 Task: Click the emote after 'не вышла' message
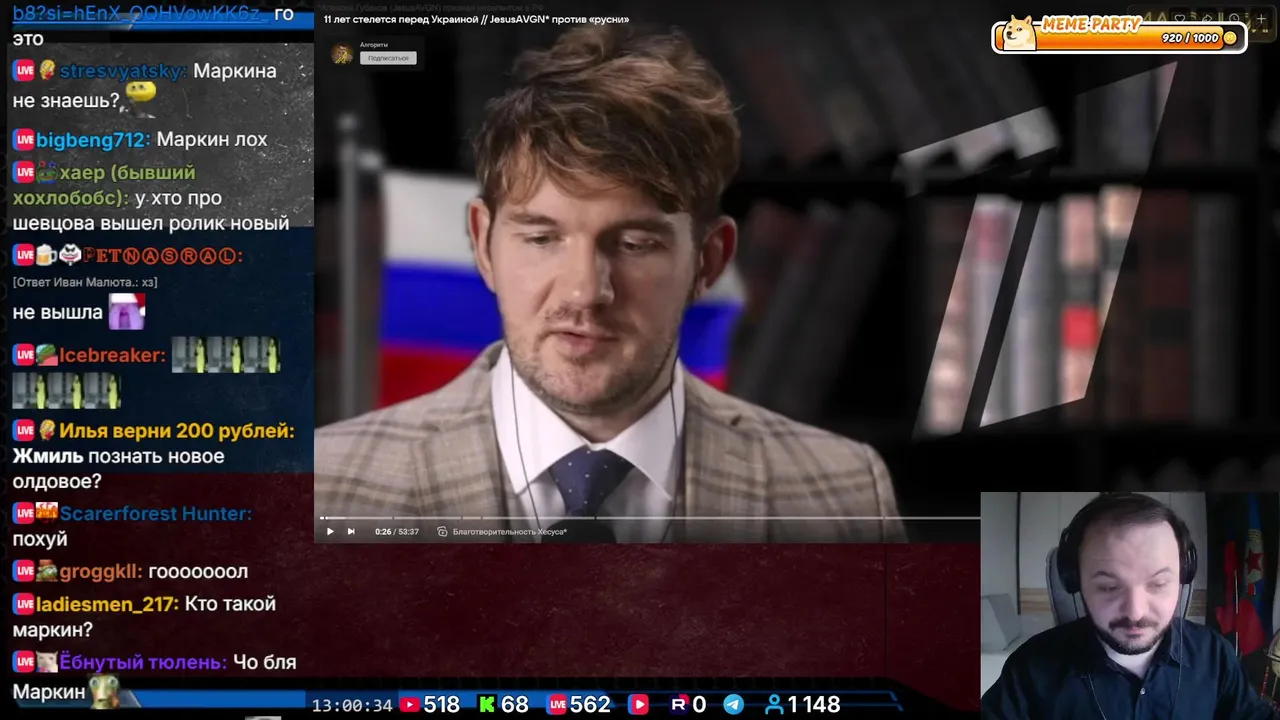click(x=127, y=313)
